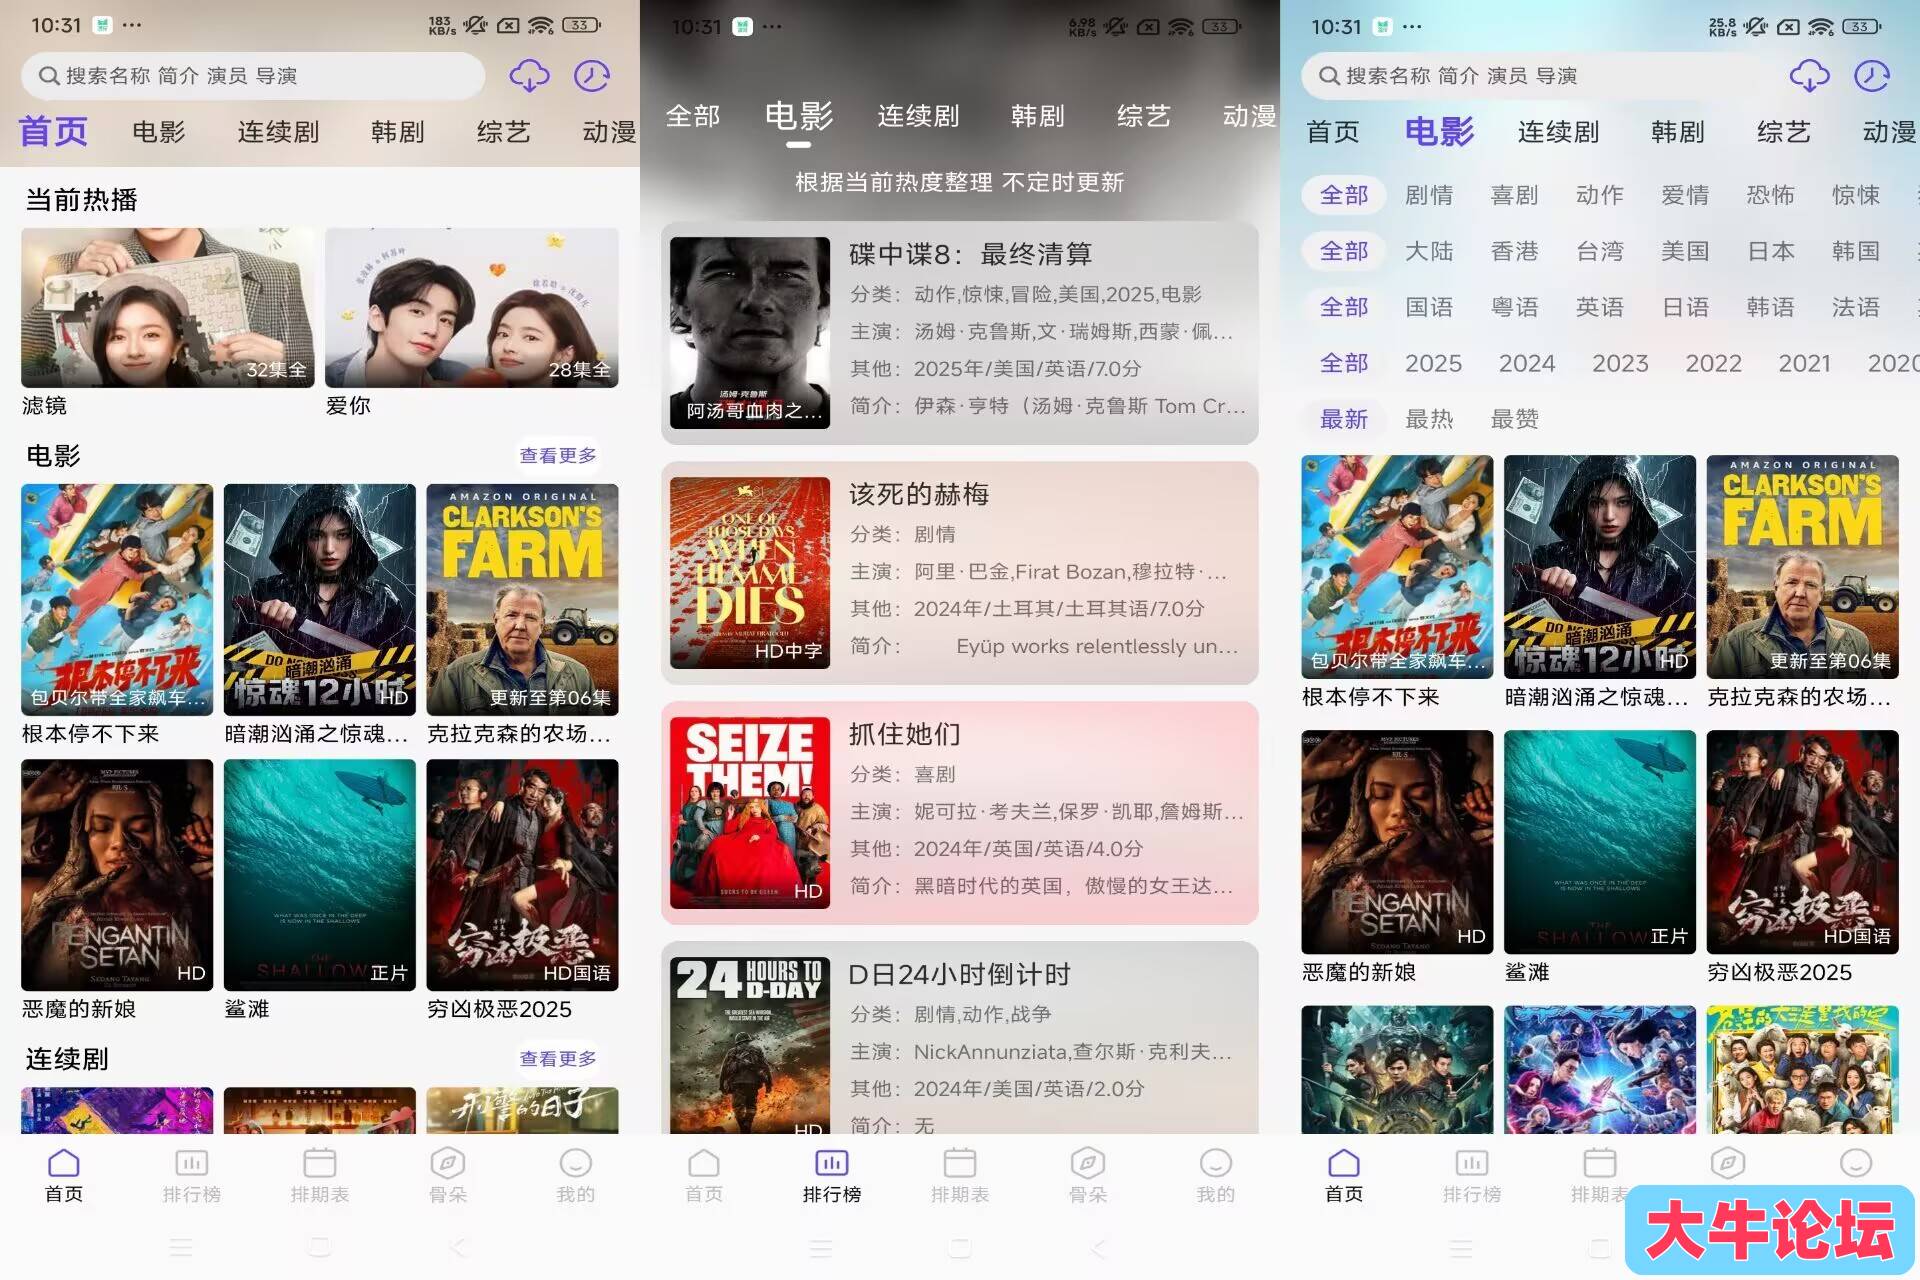Open D日24小时倒计时 ranking card
Image resolution: width=1920 pixels, height=1280 pixels.
coord(960,1038)
